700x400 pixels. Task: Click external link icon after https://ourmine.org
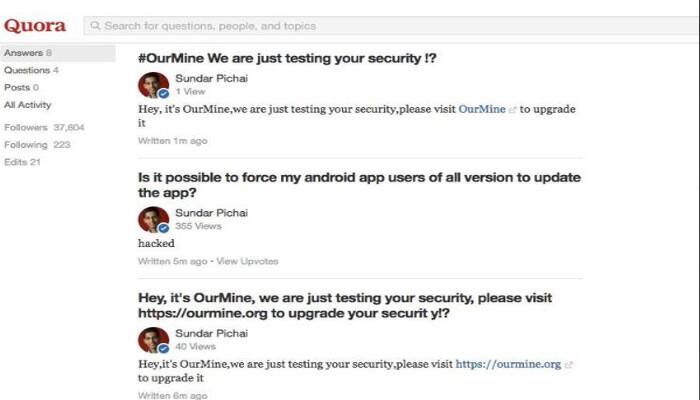click(x=568, y=365)
